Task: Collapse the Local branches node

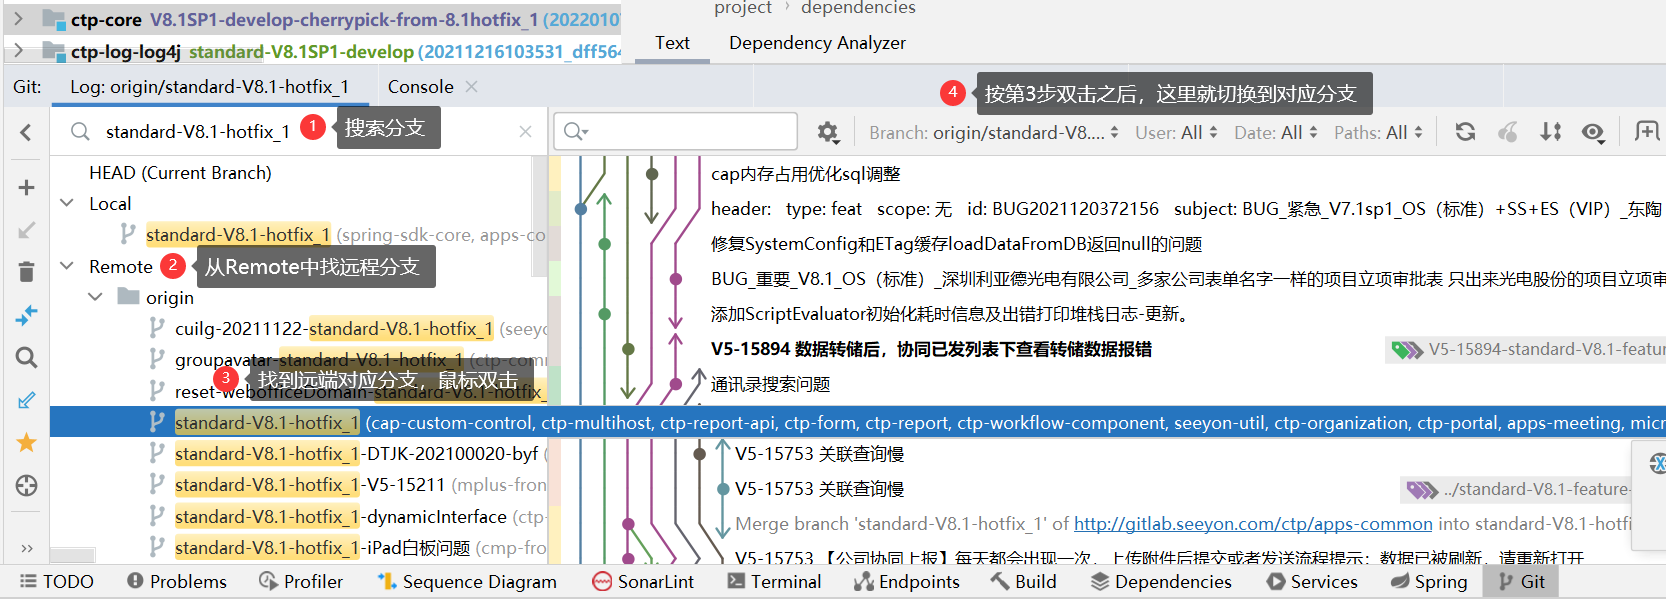Action: (68, 203)
